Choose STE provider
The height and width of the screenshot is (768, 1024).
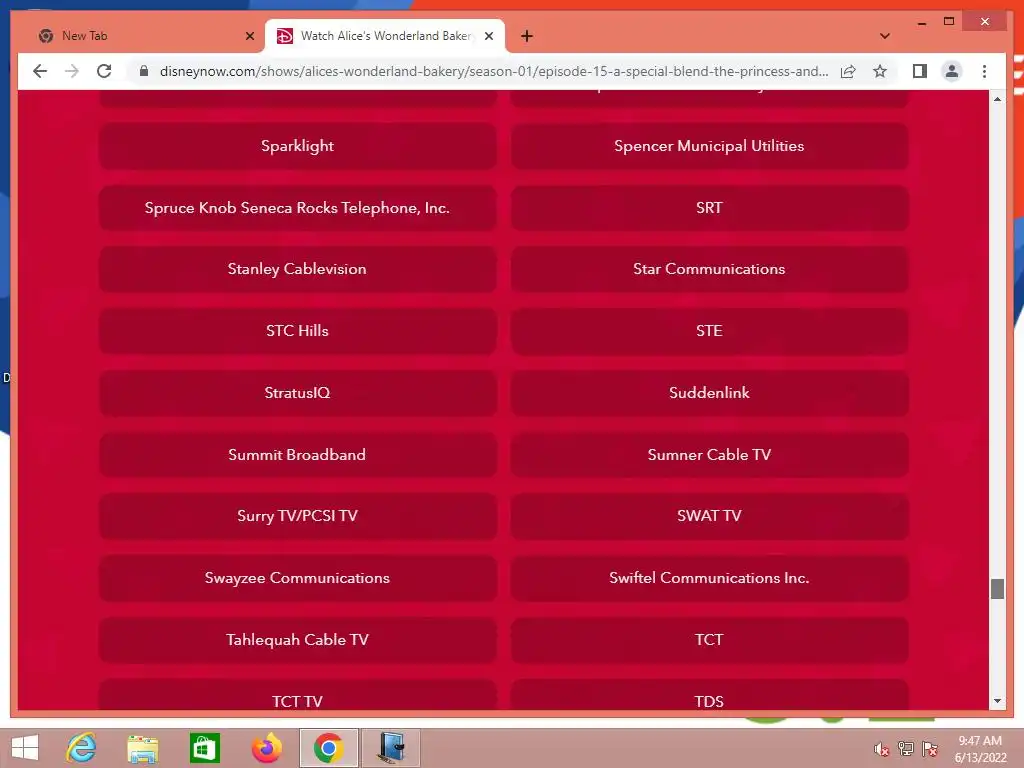click(x=709, y=330)
